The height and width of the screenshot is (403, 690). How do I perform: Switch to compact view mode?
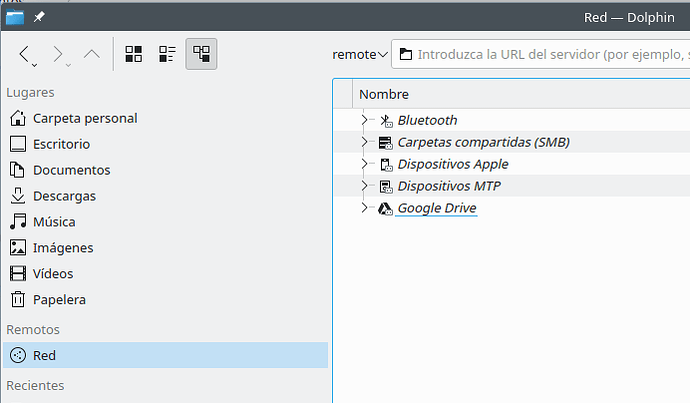pos(167,54)
